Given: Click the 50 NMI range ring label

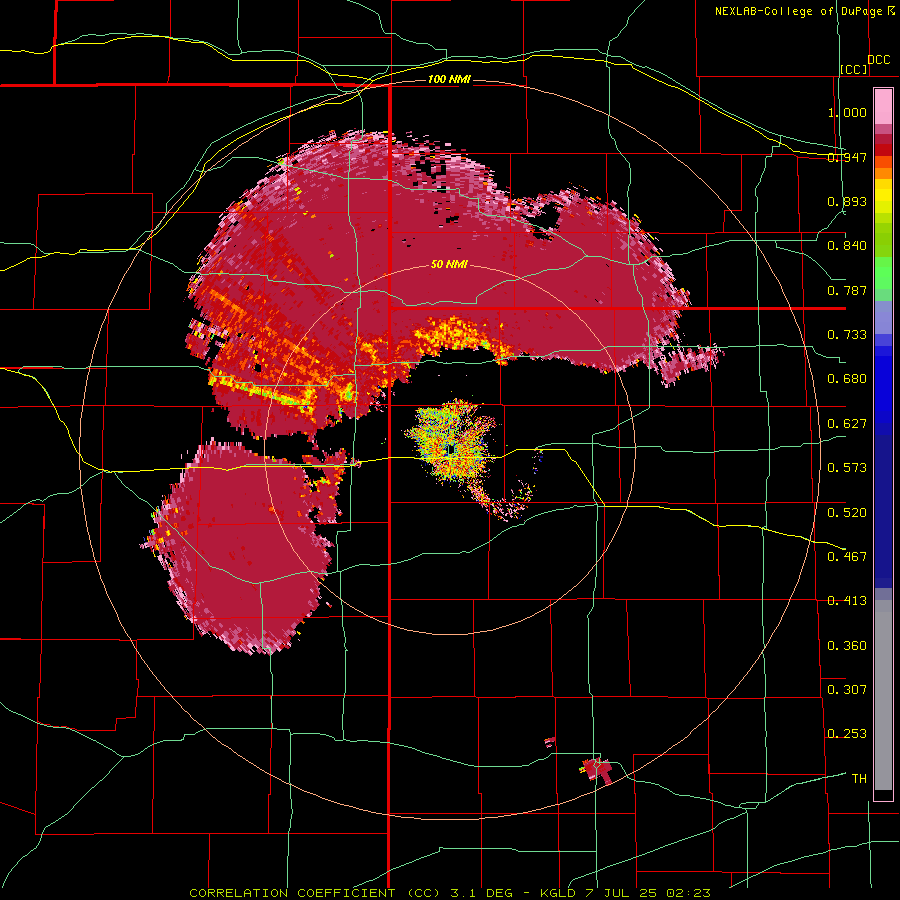Looking at the screenshot, I should 449,265.
